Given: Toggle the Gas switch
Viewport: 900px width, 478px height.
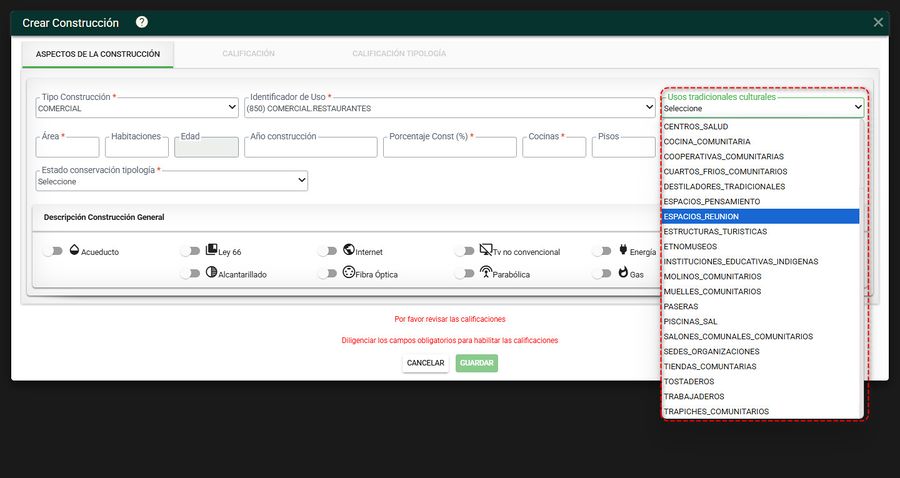Looking at the screenshot, I should click(602, 274).
